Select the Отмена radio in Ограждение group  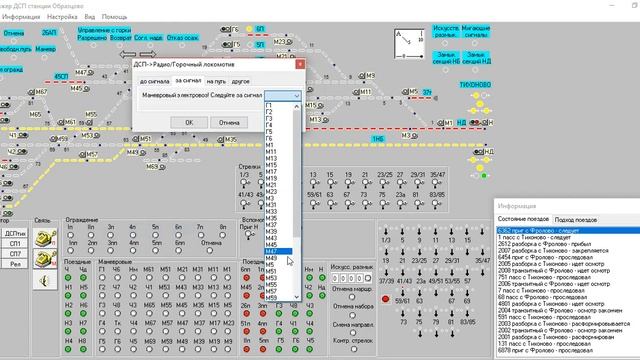click(x=209, y=251)
